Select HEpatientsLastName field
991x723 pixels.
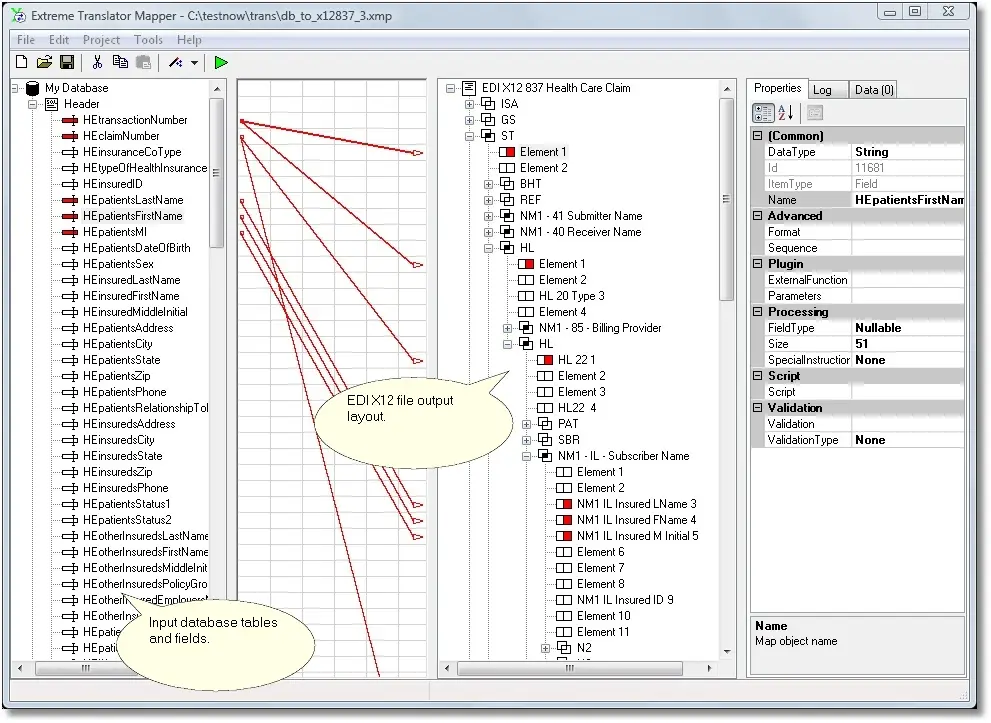(x=133, y=200)
